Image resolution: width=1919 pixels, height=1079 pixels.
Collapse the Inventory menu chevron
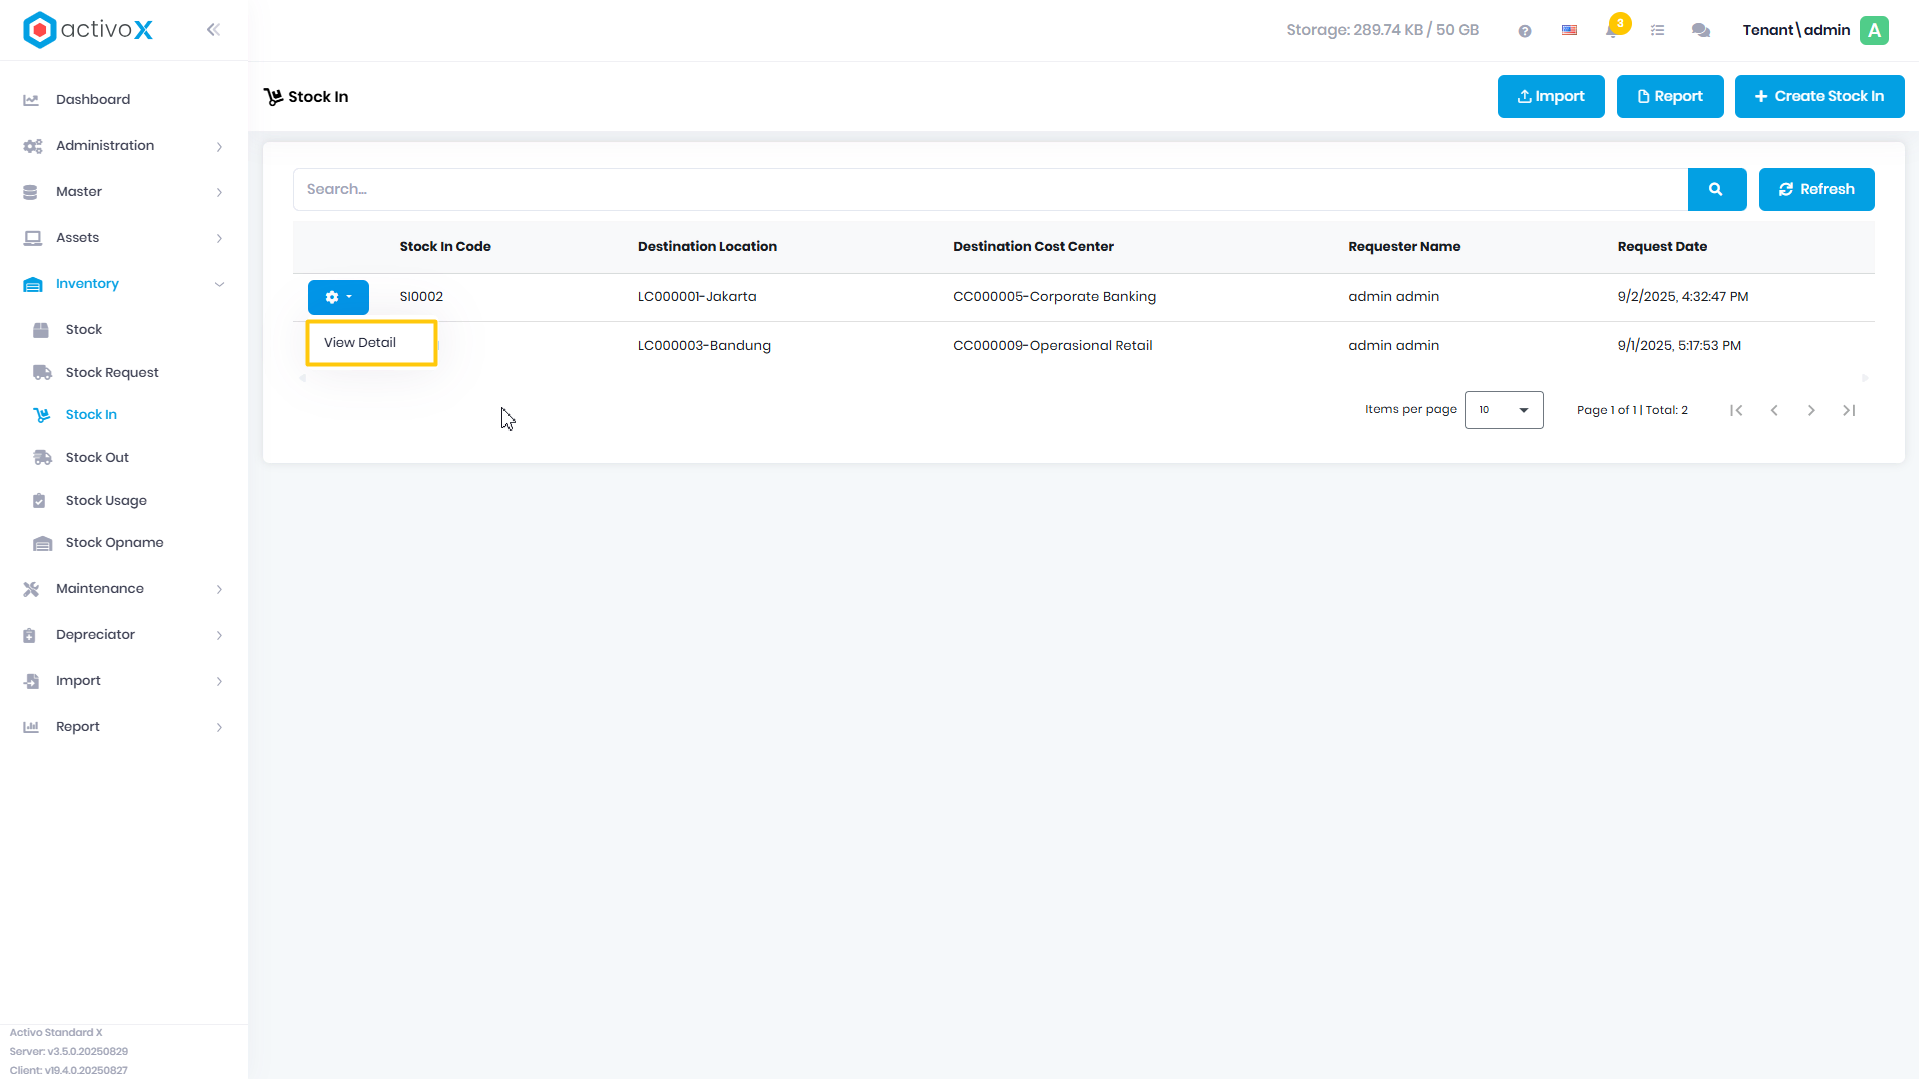pyautogui.click(x=219, y=284)
